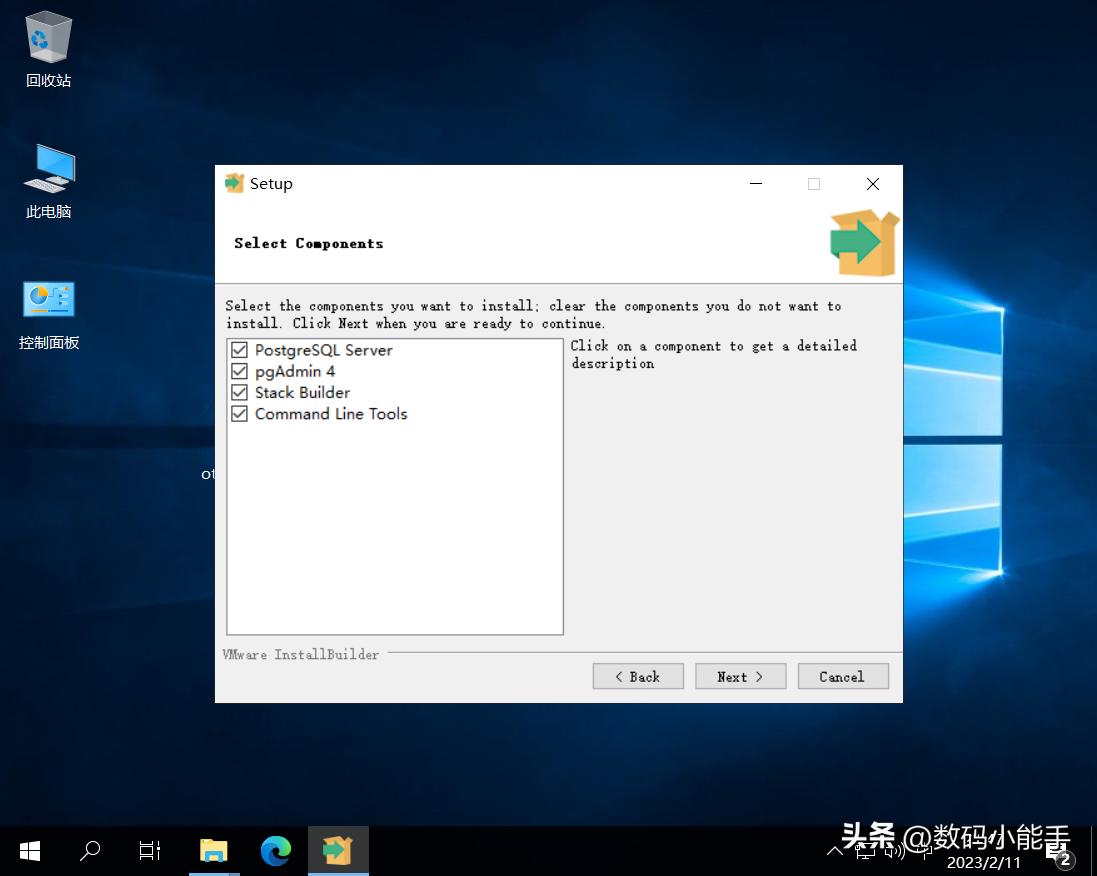Open Microsoft Edge from the taskbar
Viewport: 1097px width, 876px height.
[x=275, y=851]
